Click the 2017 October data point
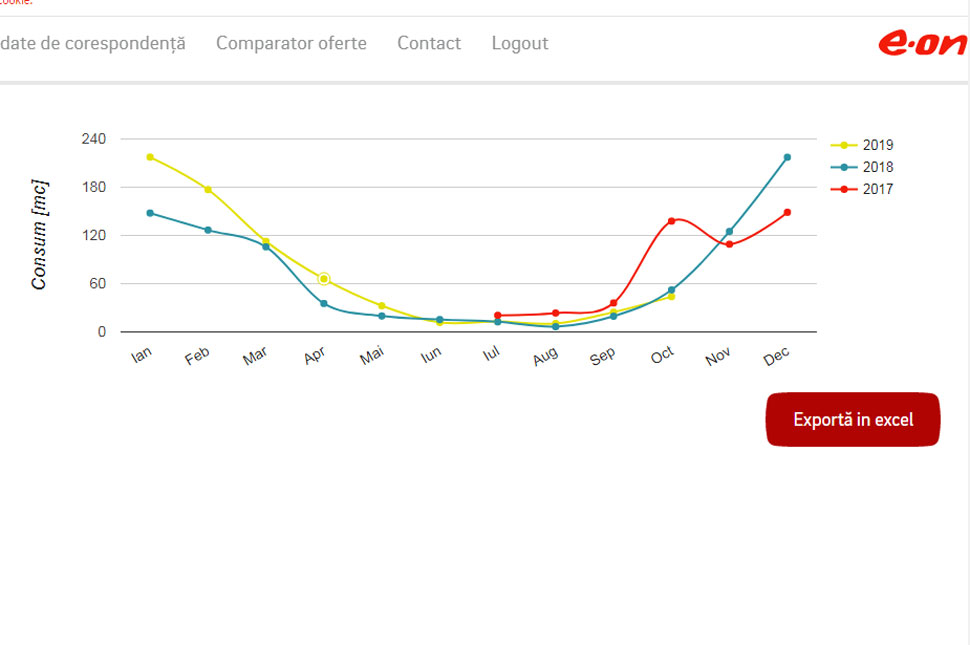 tap(671, 221)
